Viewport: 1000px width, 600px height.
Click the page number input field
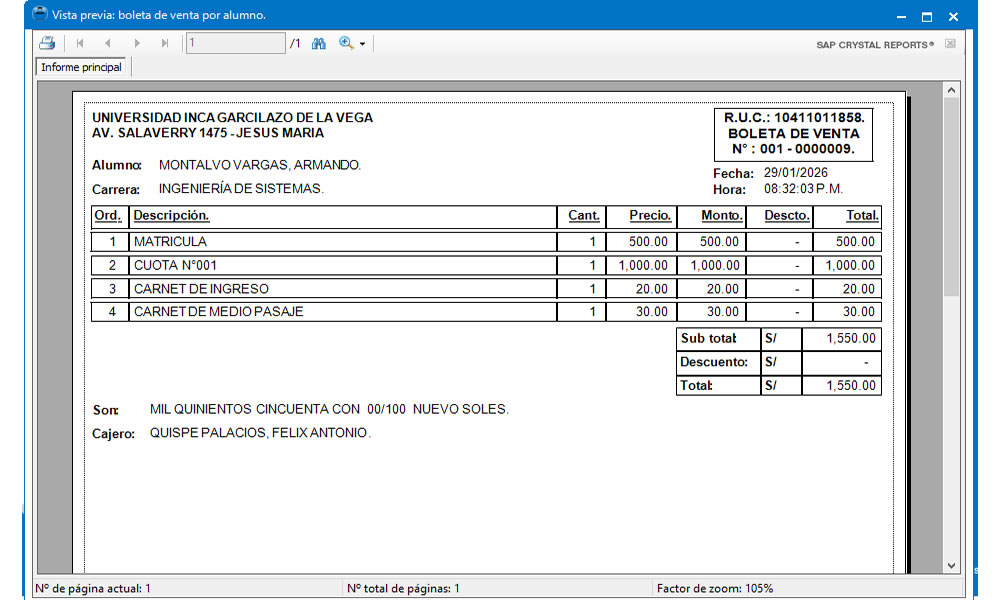pos(235,43)
